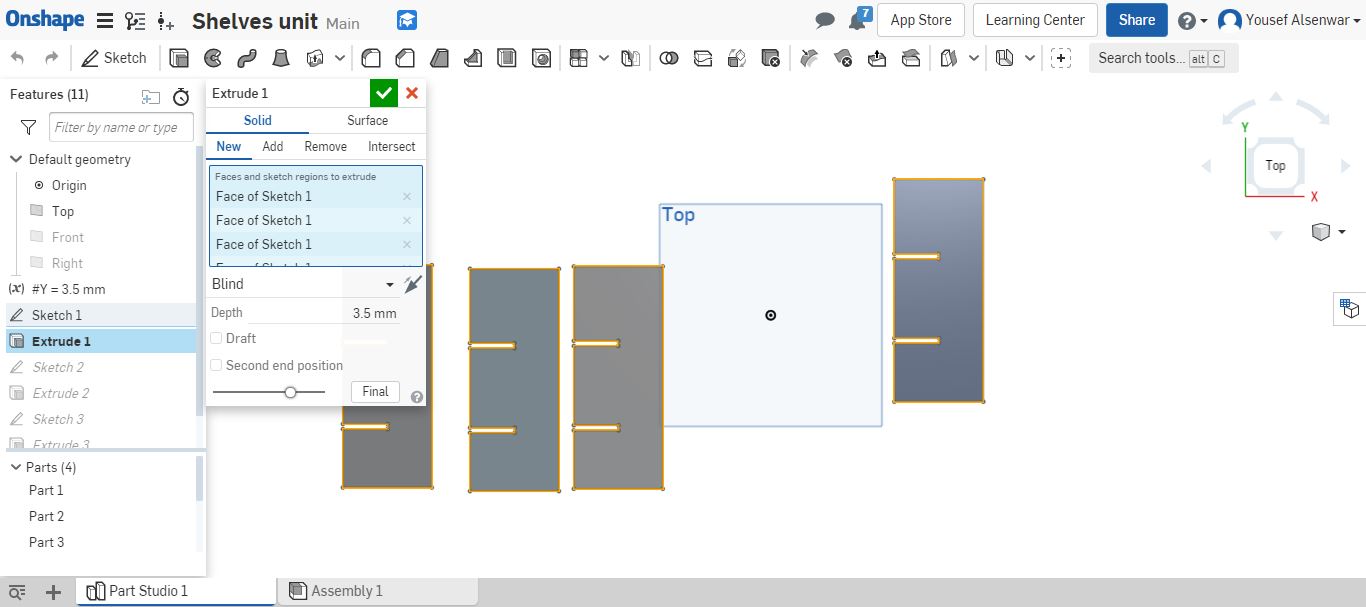Select the Add operation tab
Viewport: 1366px width, 607px height.
click(273, 146)
